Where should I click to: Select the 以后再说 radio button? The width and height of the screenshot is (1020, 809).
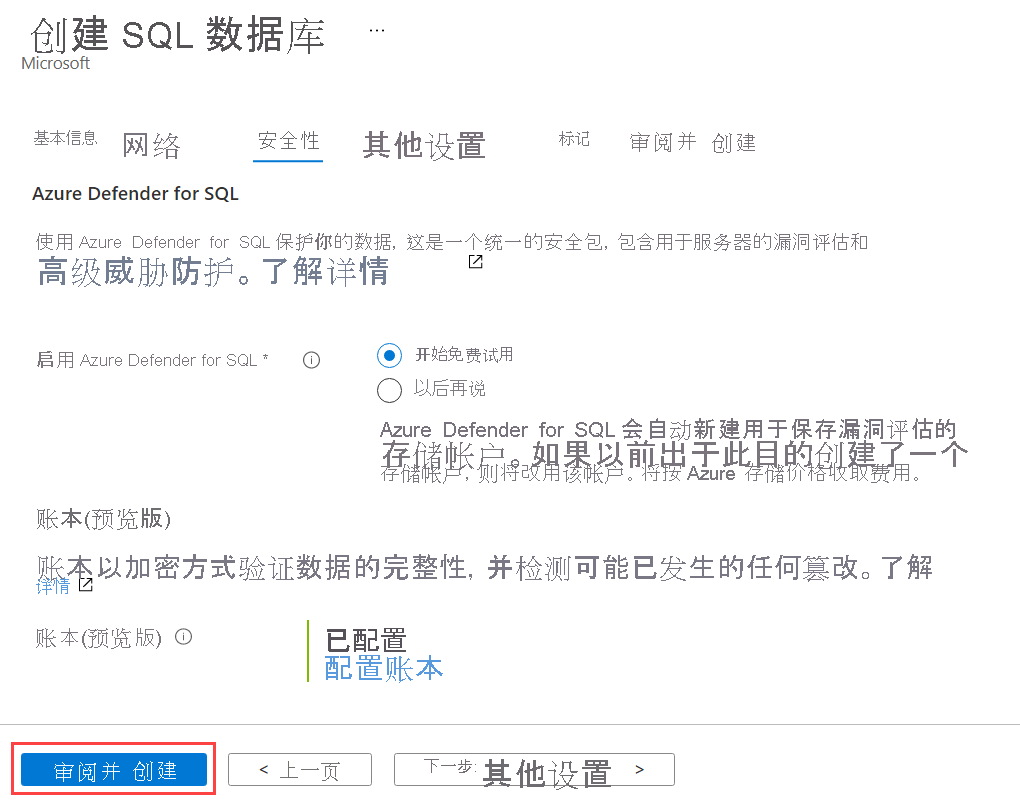(x=389, y=390)
